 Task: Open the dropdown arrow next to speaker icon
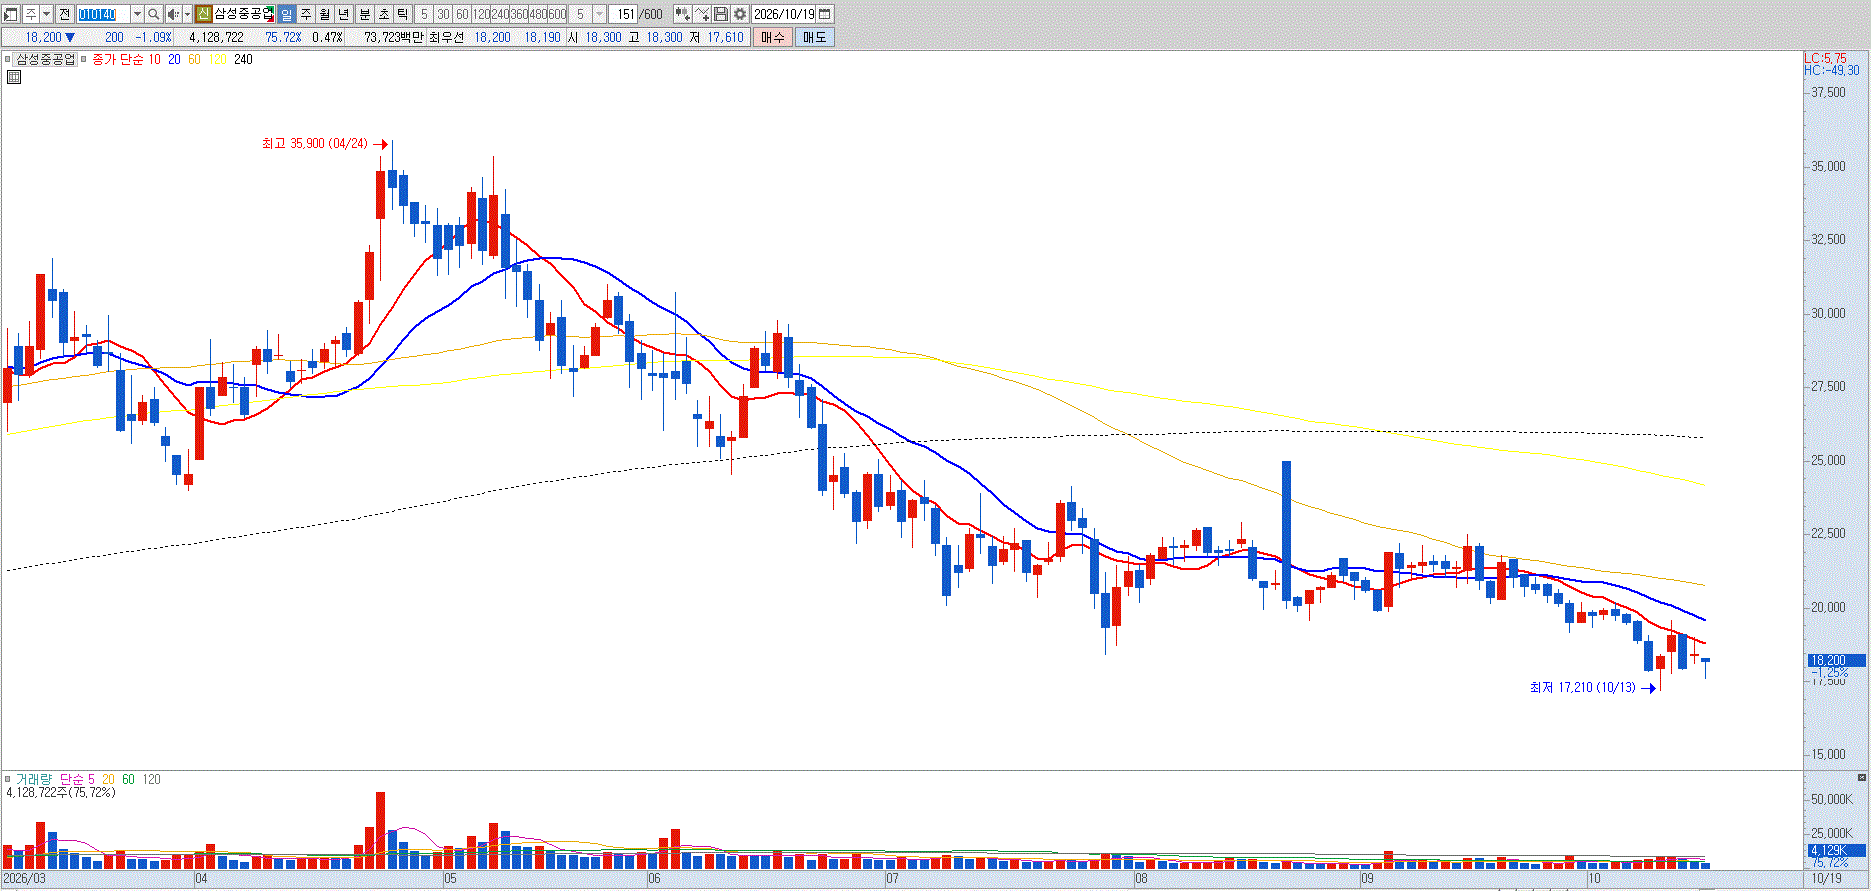pyautogui.click(x=187, y=14)
